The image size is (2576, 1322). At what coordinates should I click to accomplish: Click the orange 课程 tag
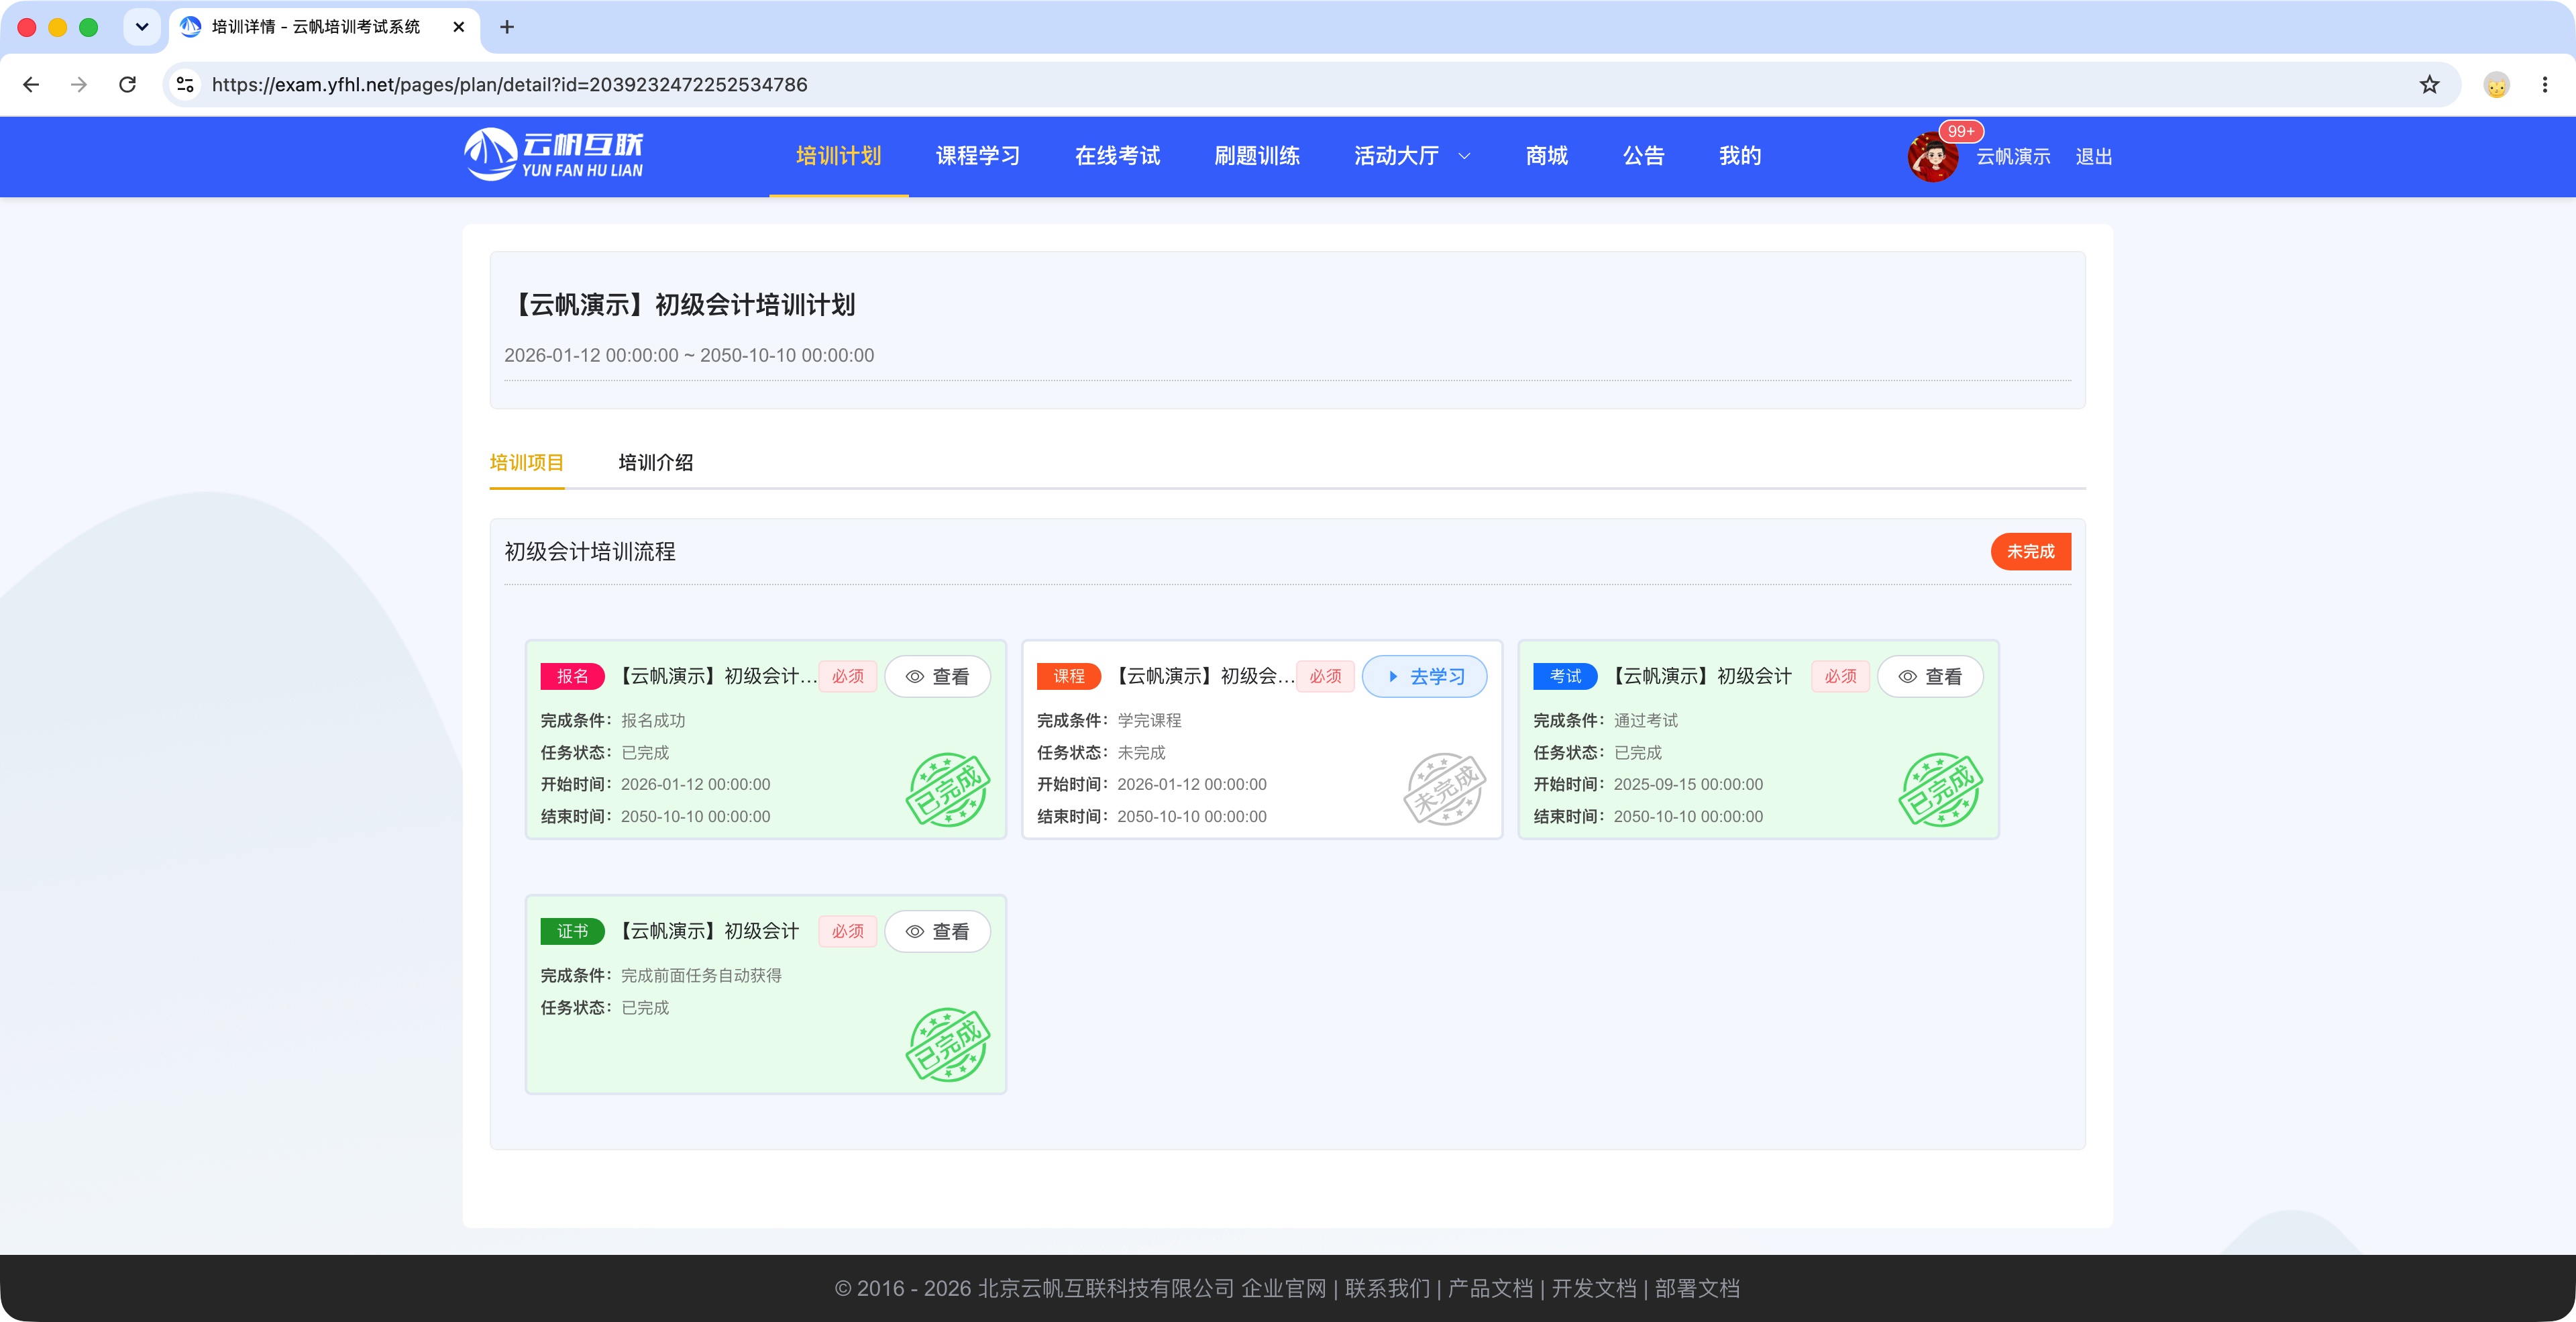tap(1068, 677)
